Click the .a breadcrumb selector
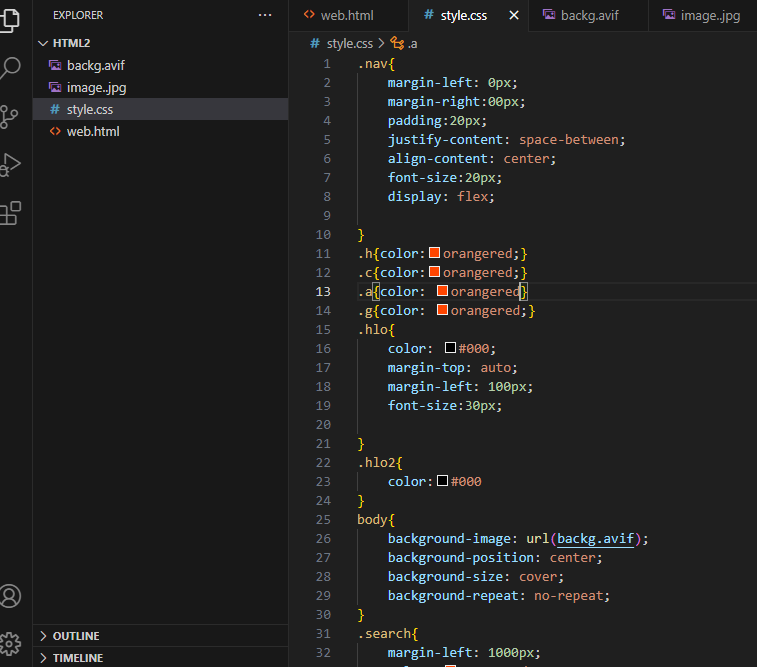 (x=413, y=44)
